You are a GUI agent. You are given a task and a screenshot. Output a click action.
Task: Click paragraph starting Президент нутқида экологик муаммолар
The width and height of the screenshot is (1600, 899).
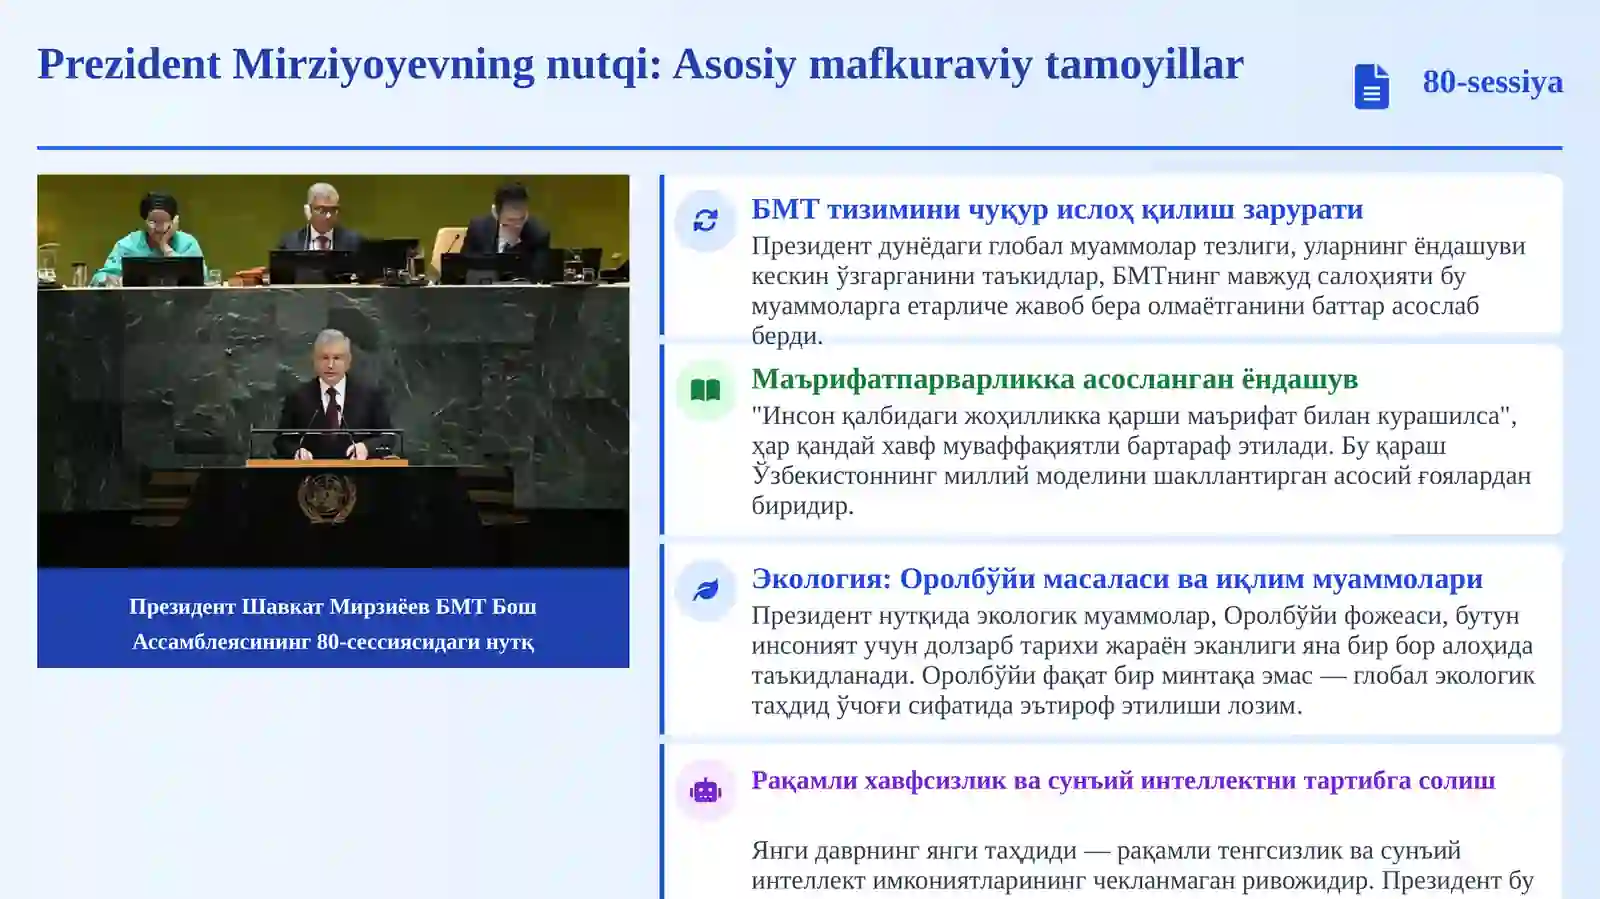(1143, 660)
